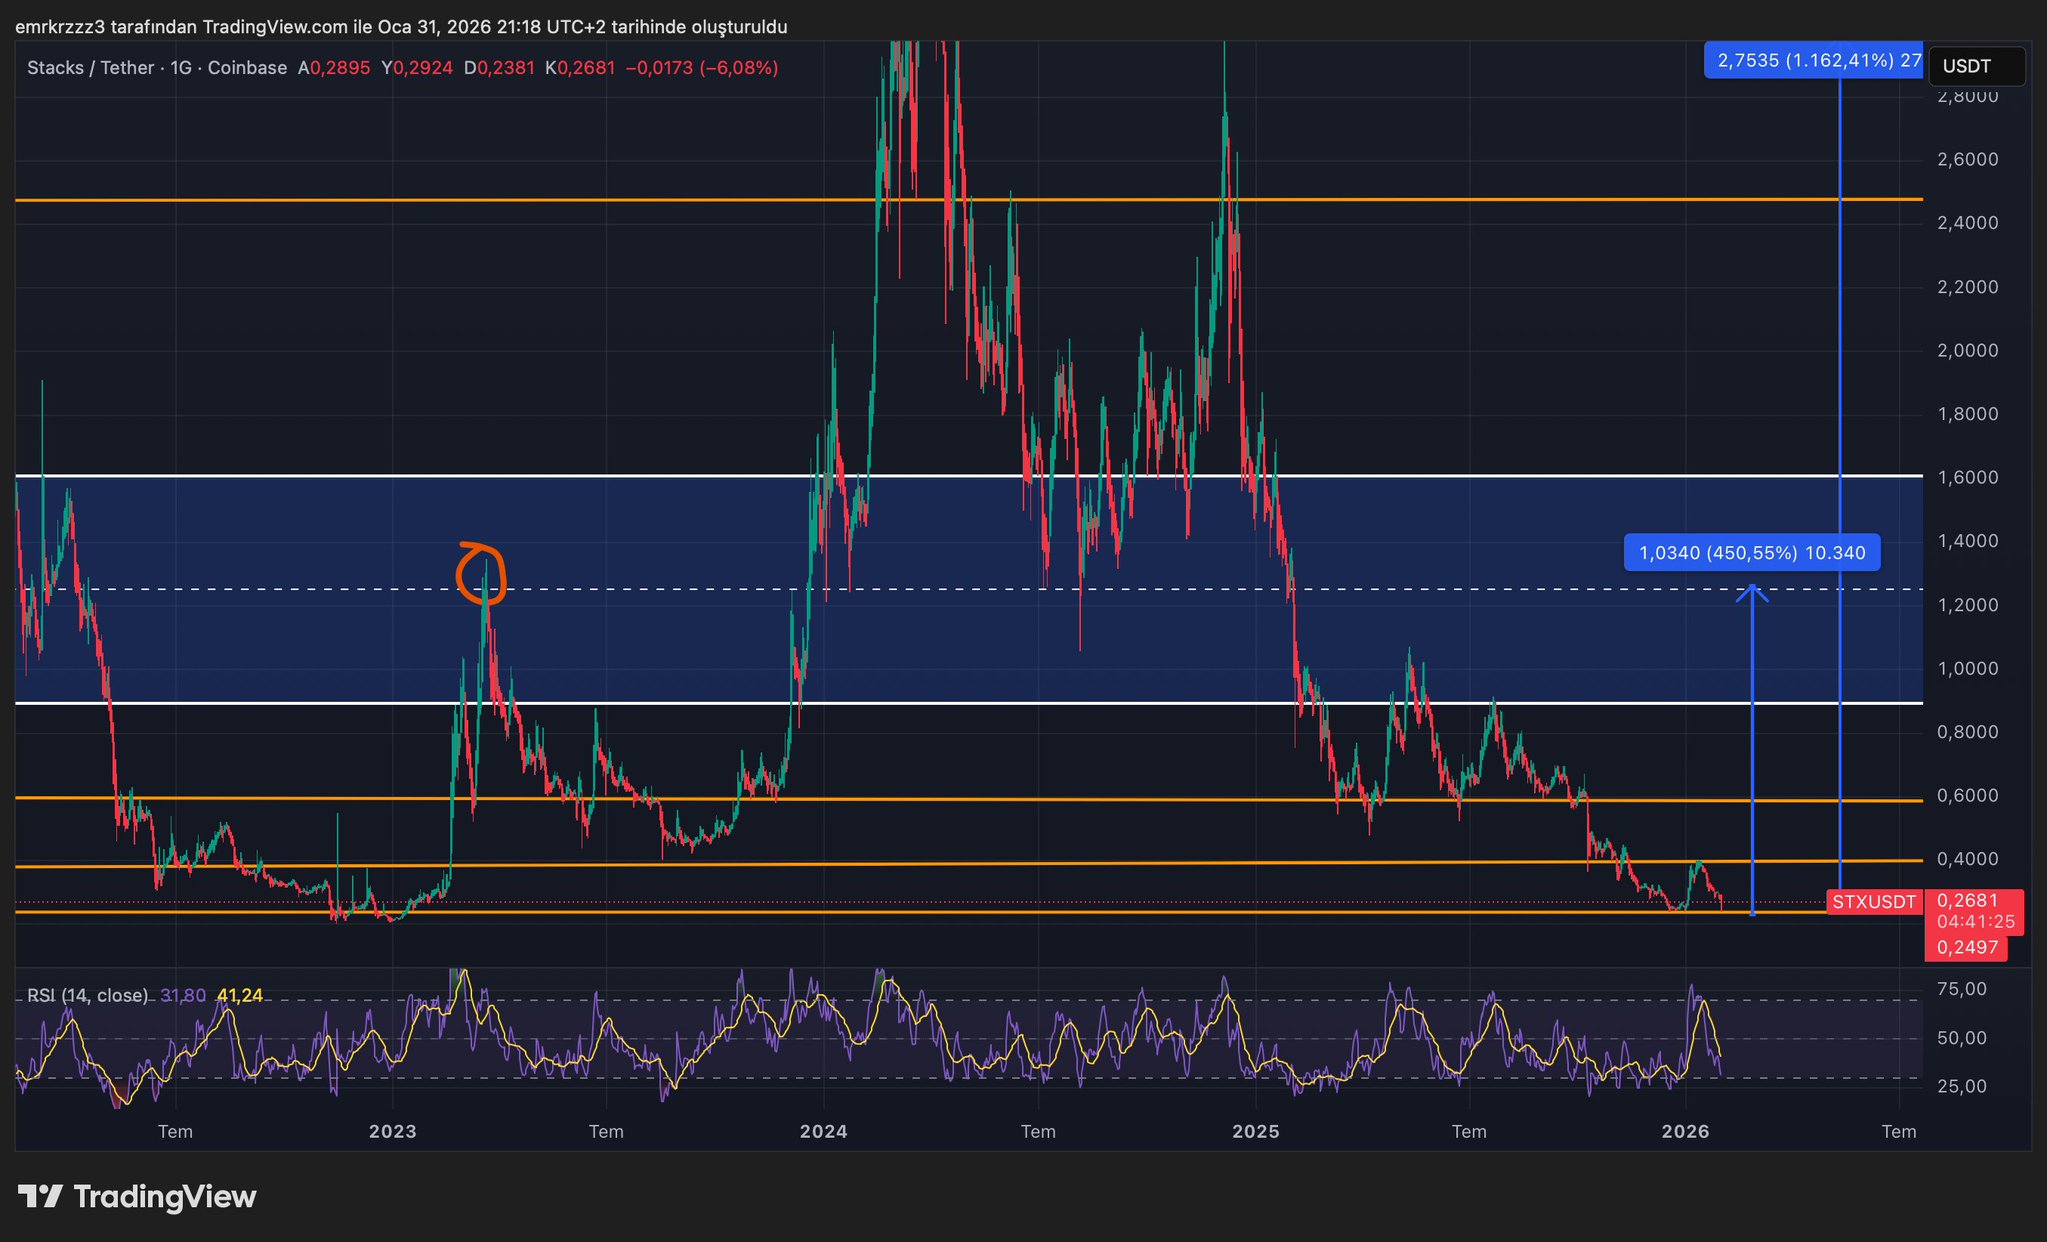Viewport: 2047px width, 1242px height.
Task: Click the red 0,2497 price label
Action: point(1966,947)
